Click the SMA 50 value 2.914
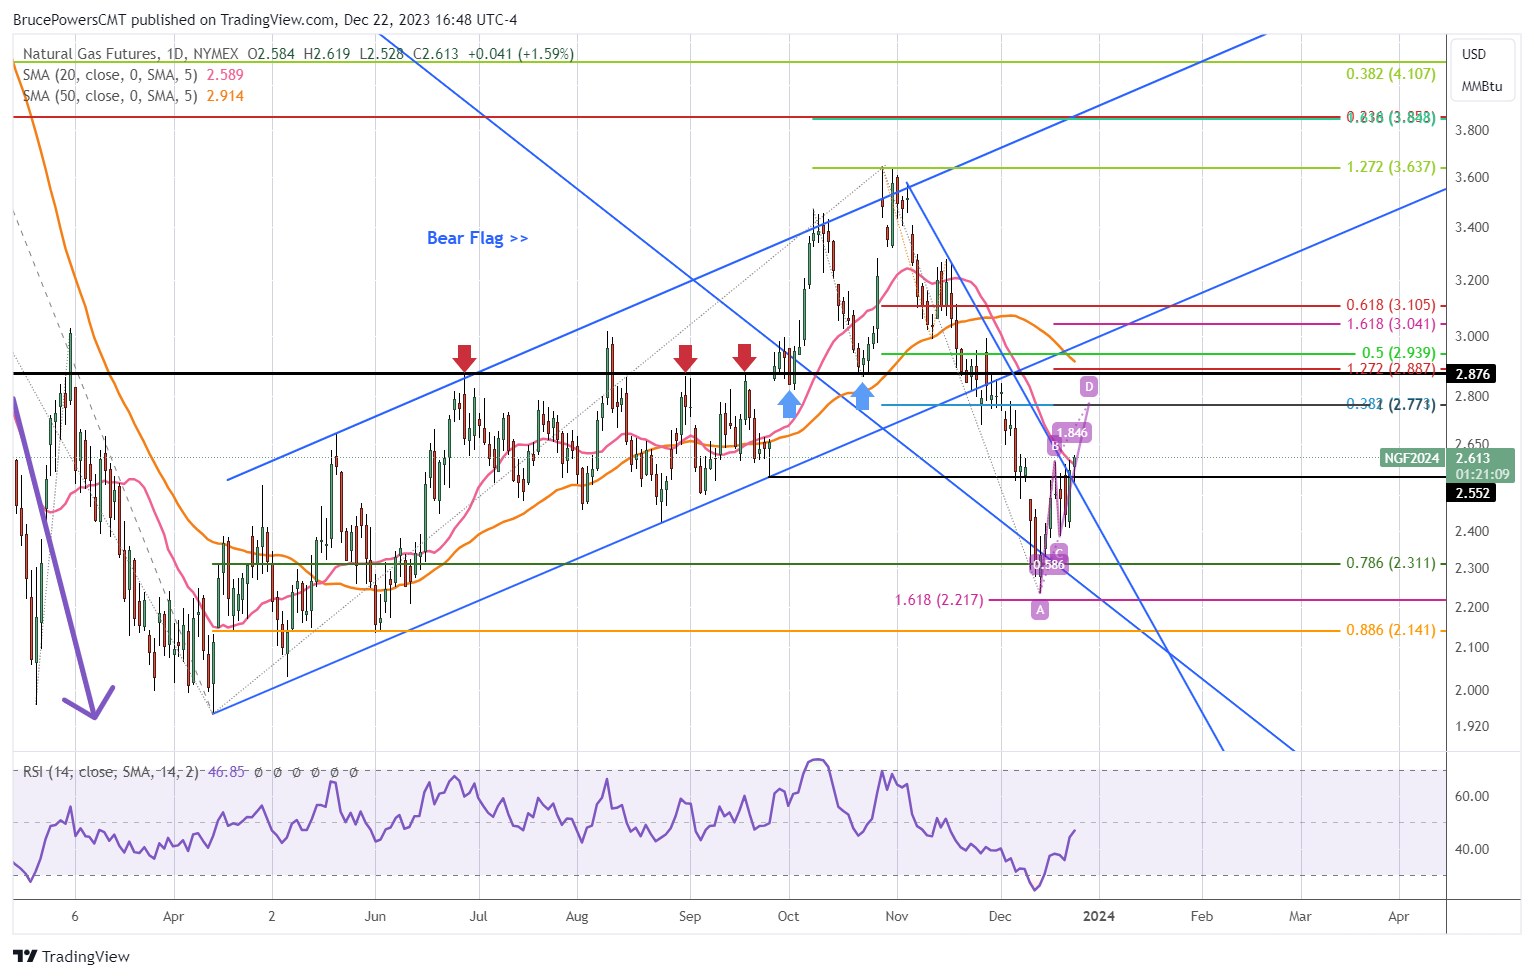The image size is (1534, 978). [225, 96]
